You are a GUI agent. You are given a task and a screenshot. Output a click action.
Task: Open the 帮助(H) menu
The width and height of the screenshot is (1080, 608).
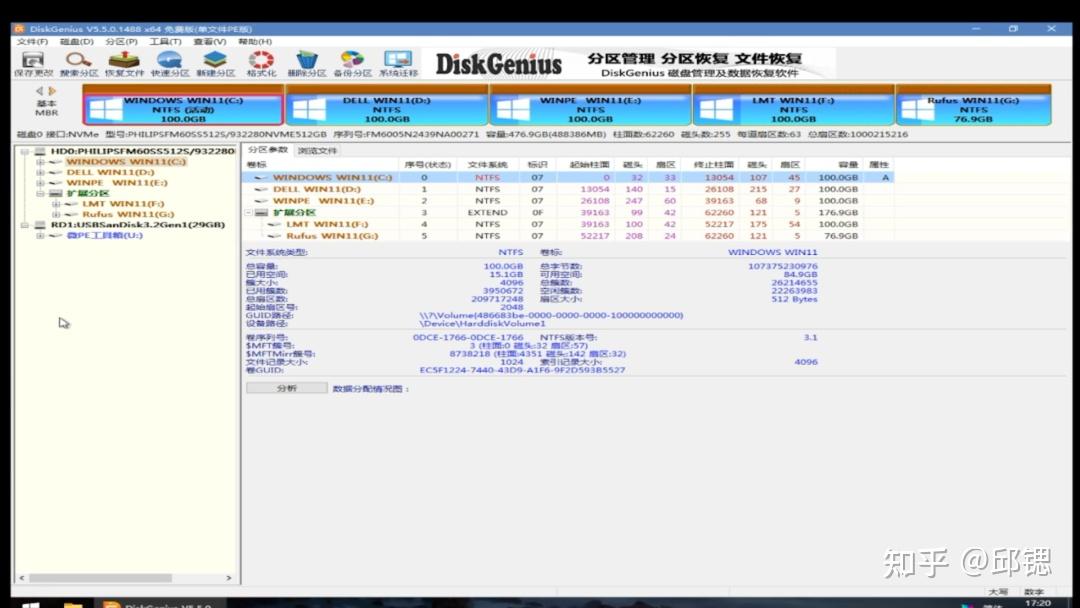point(255,41)
